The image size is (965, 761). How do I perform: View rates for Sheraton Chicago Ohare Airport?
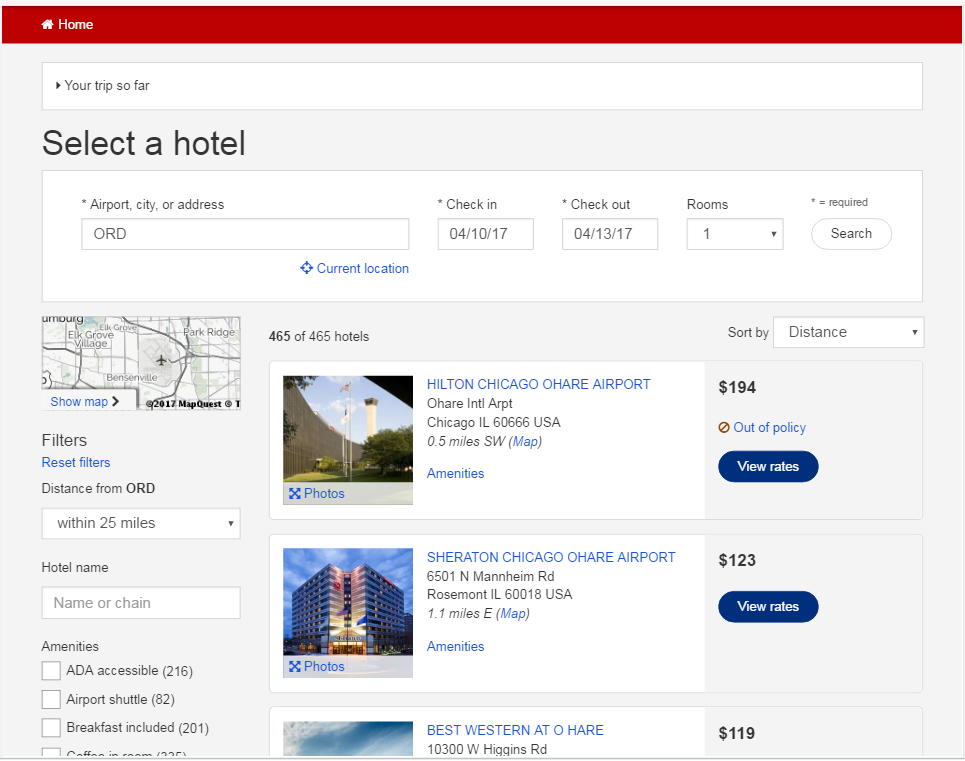tap(768, 607)
